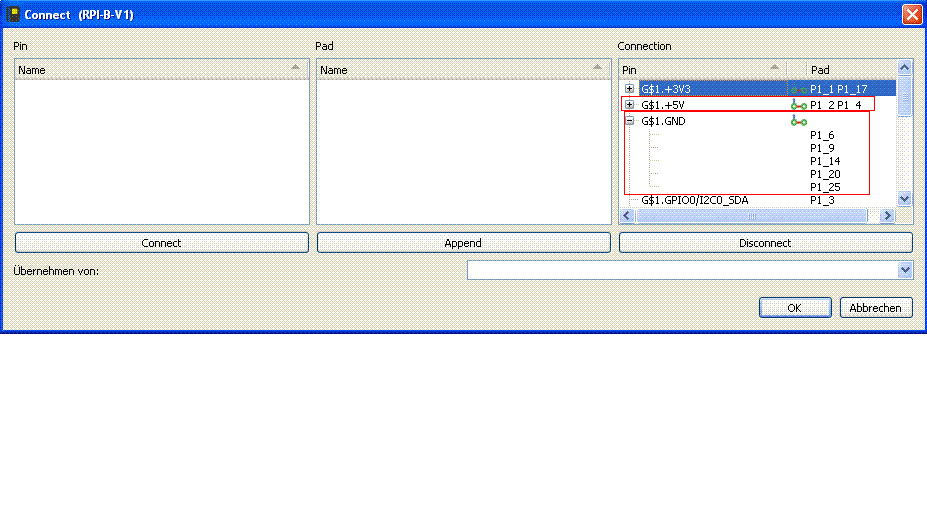Expand the G$1.+3V3 connection row
The height and width of the screenshot is (513, 927).
(x=629, y=89)
